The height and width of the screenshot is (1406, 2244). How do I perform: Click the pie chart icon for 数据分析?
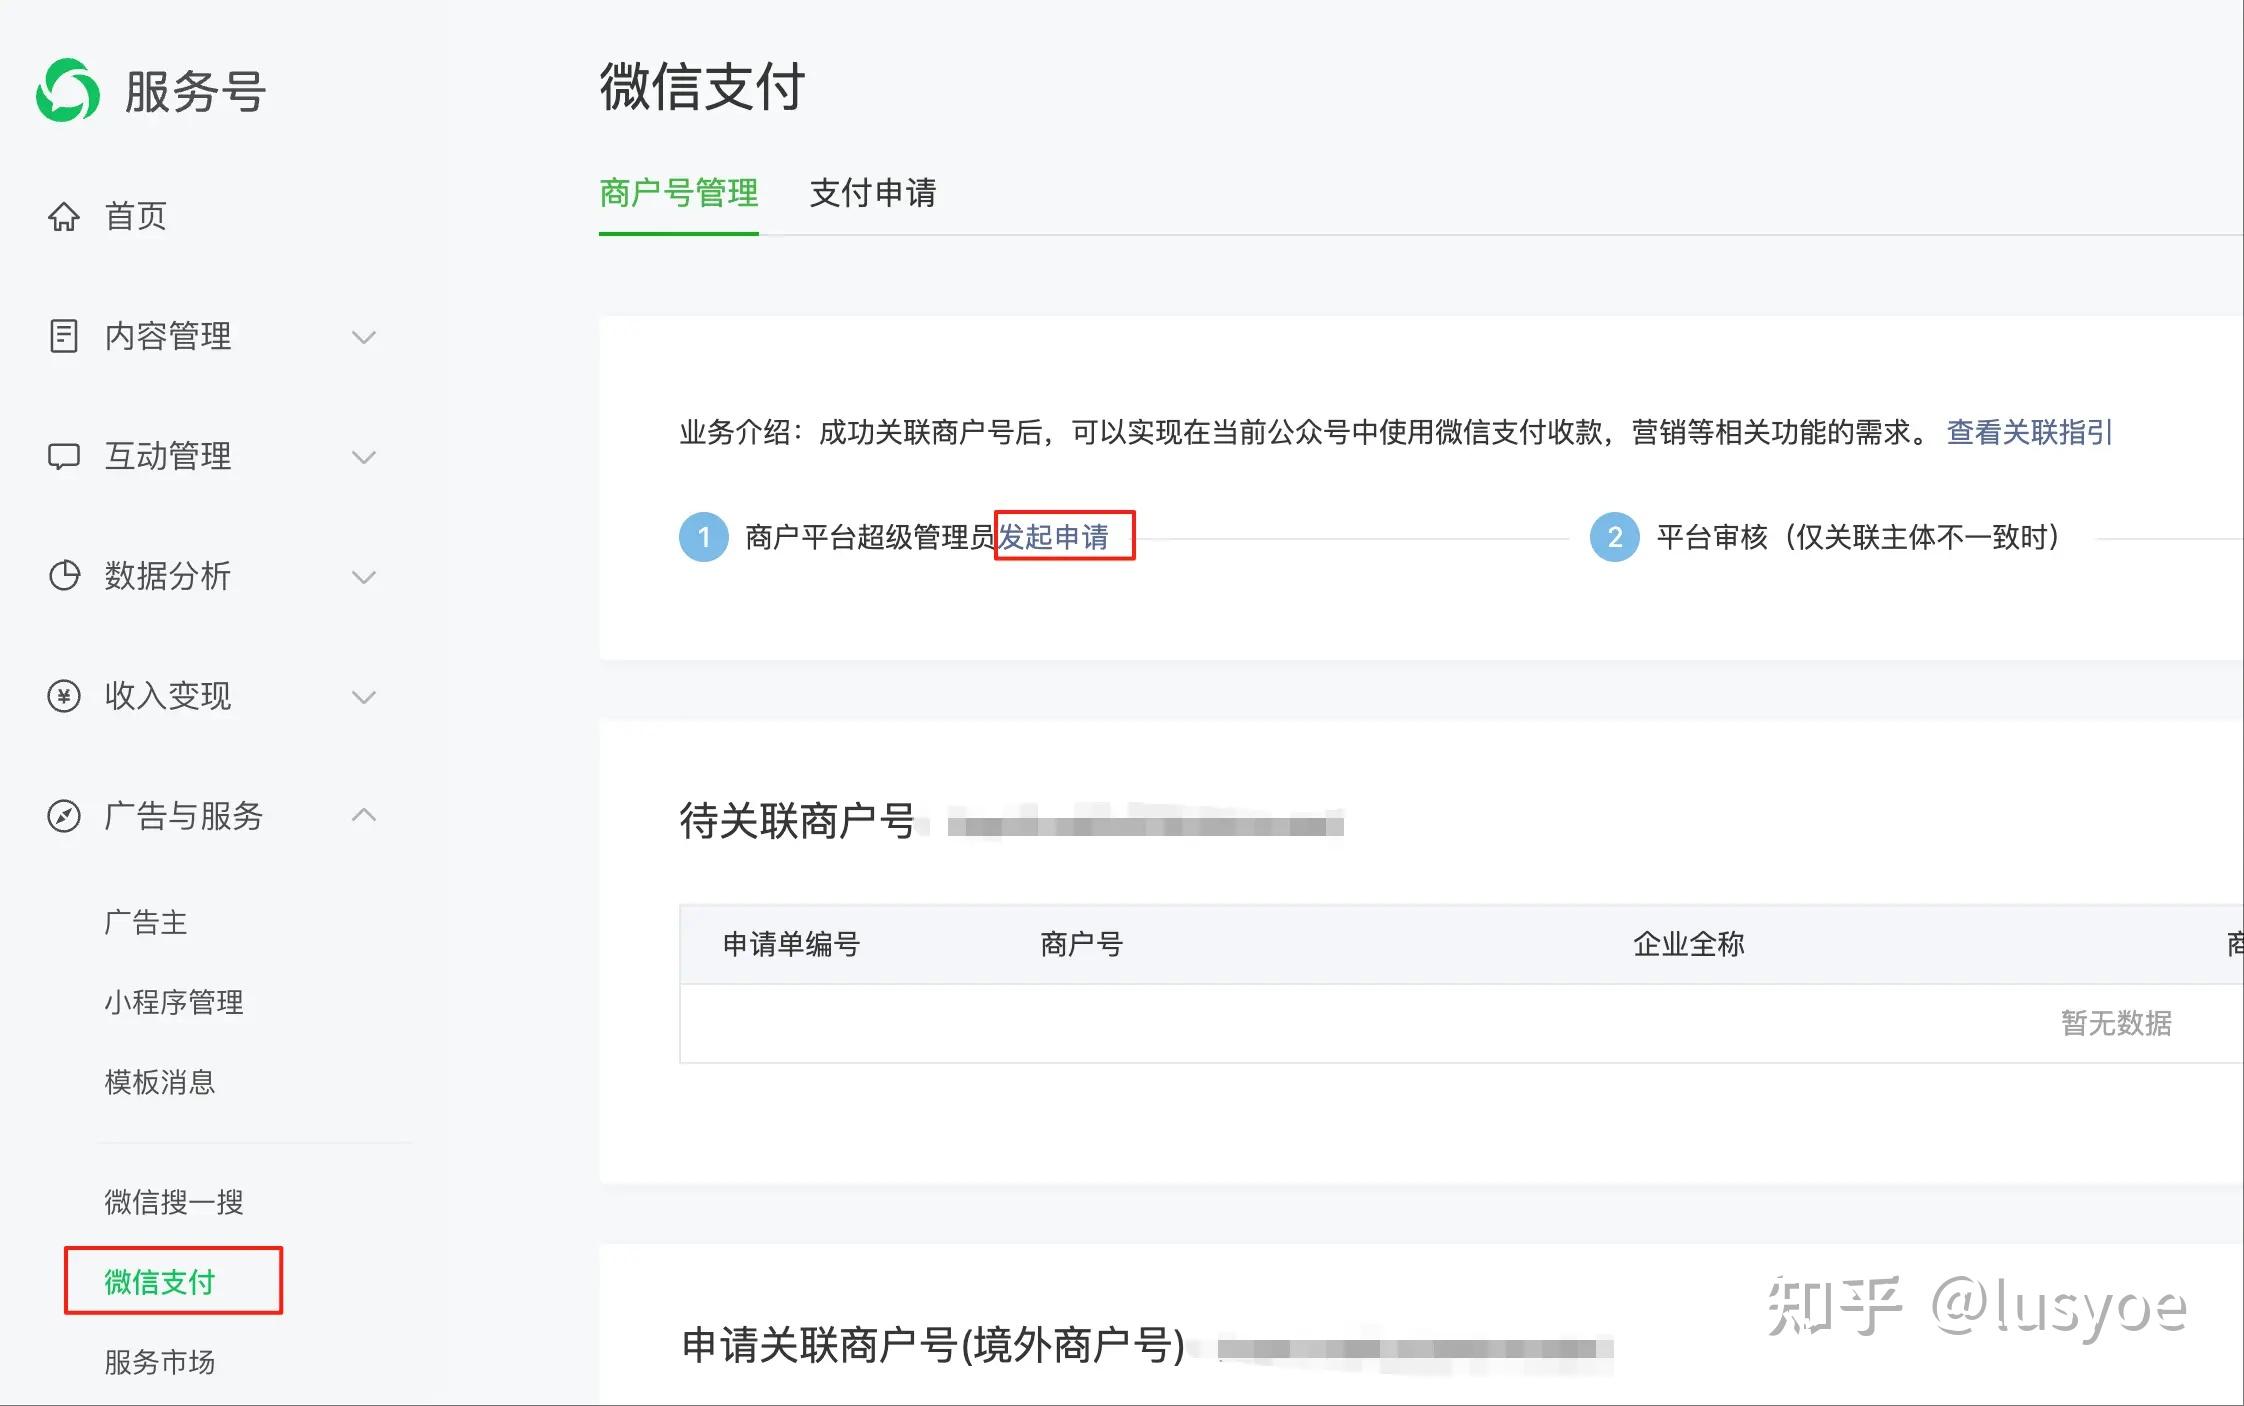[x=64, y=576]
